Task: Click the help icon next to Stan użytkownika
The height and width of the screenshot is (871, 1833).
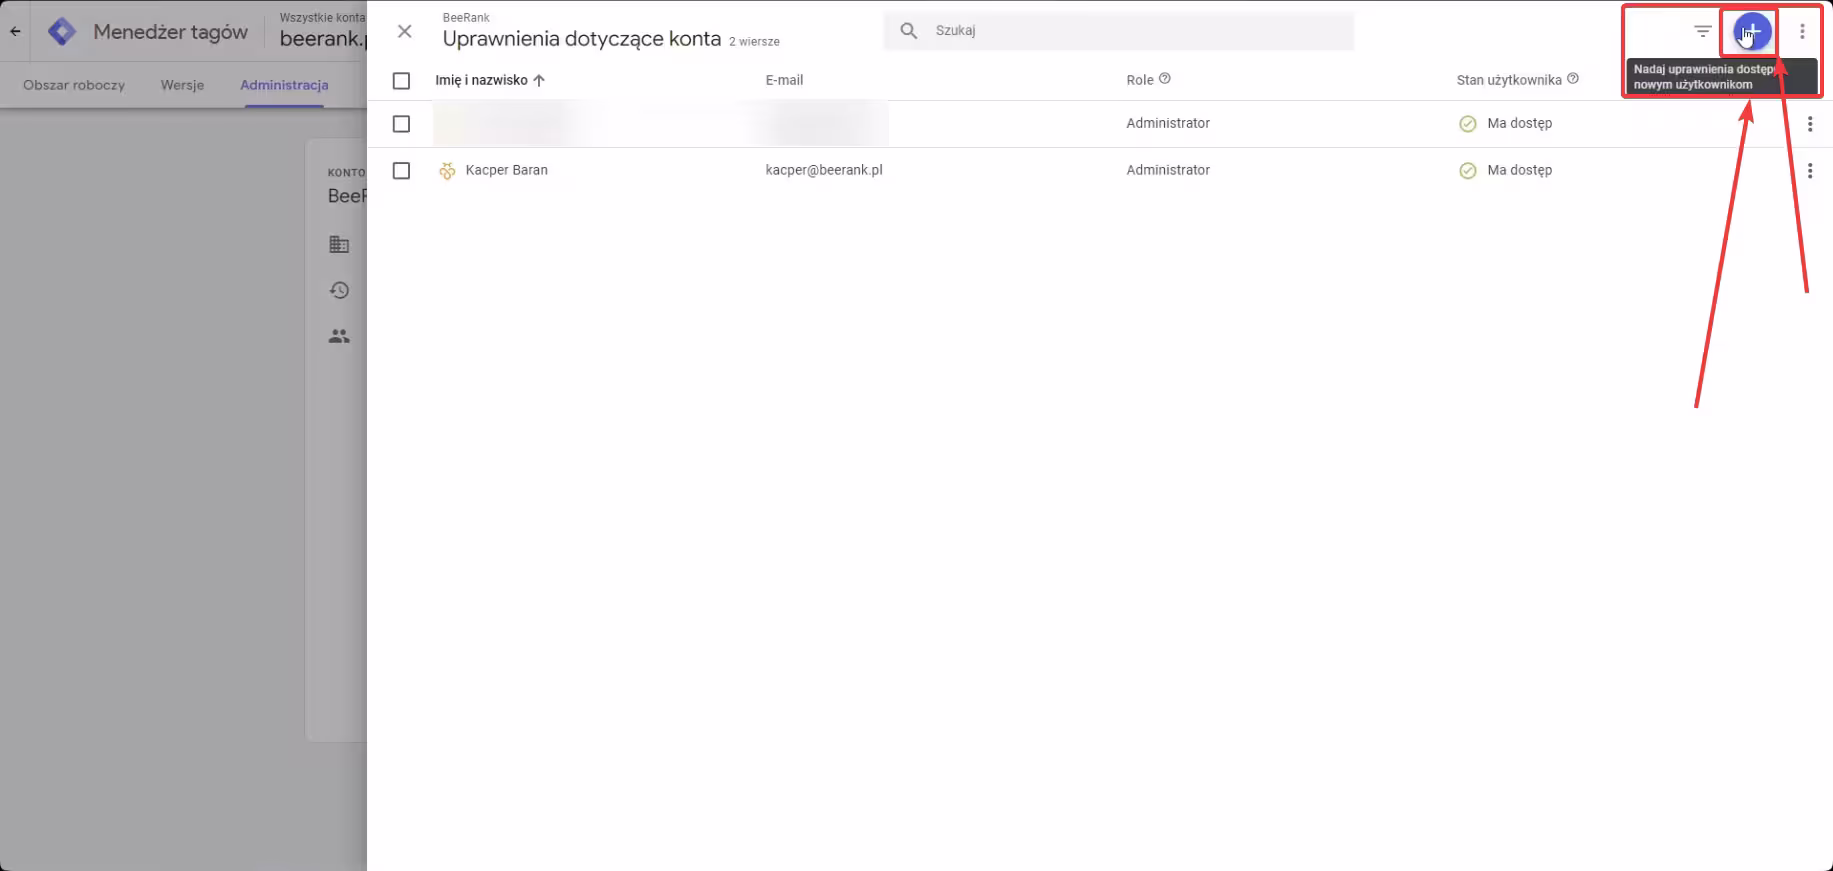Action: click(1573, 79)
